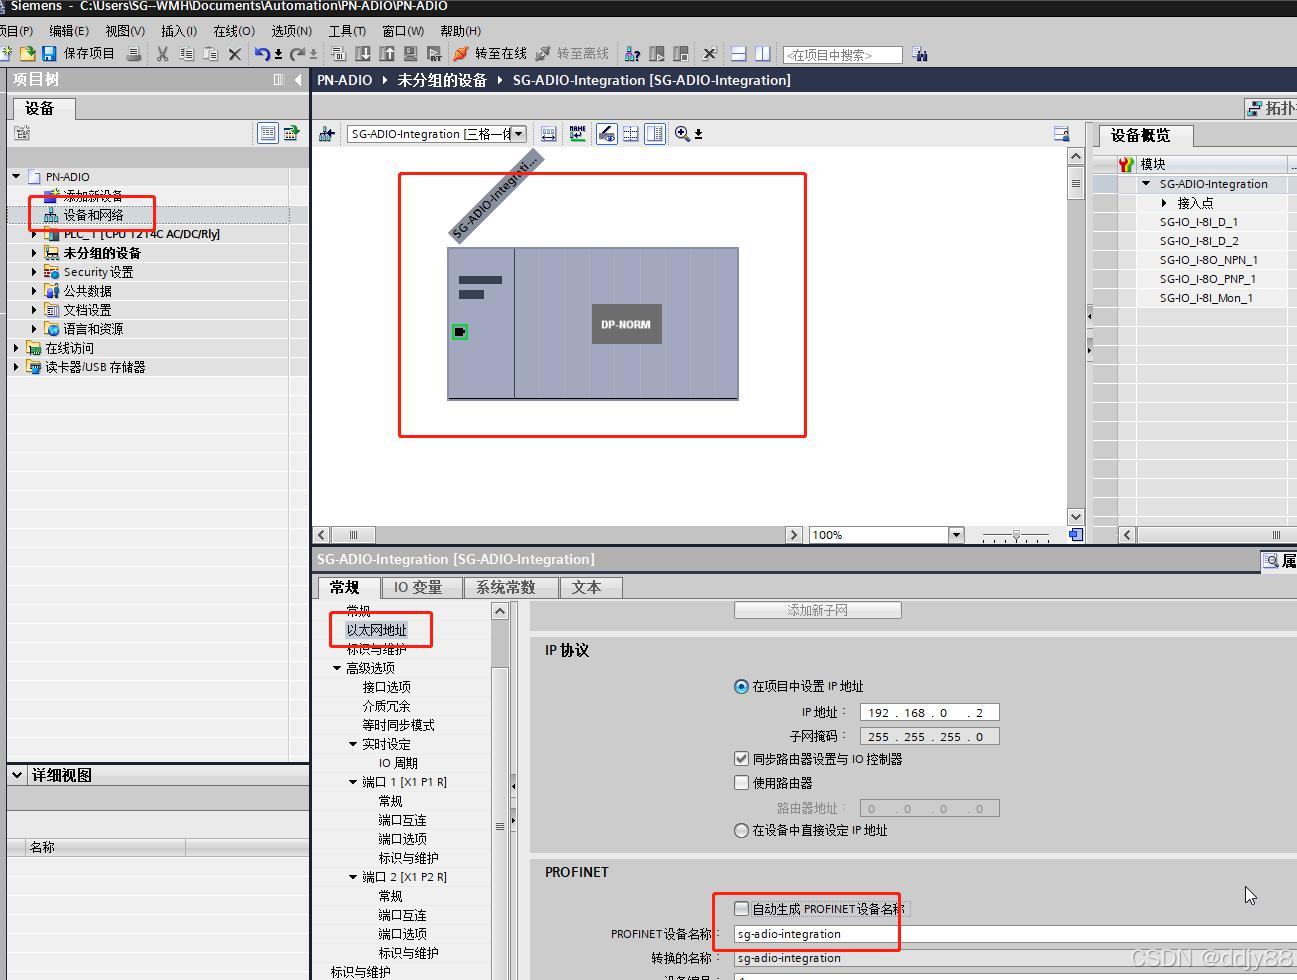Image resolution: width=1297 pixels, height=980 pixels.
Task: Click the copy icon in toolbar
Action: click(186, 53)
